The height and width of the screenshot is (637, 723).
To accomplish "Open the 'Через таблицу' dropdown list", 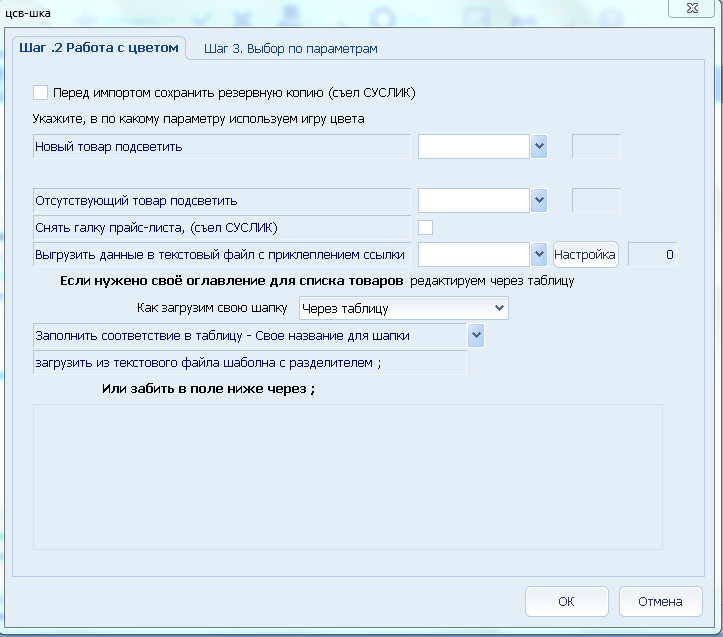I will (x=403, y=308).
